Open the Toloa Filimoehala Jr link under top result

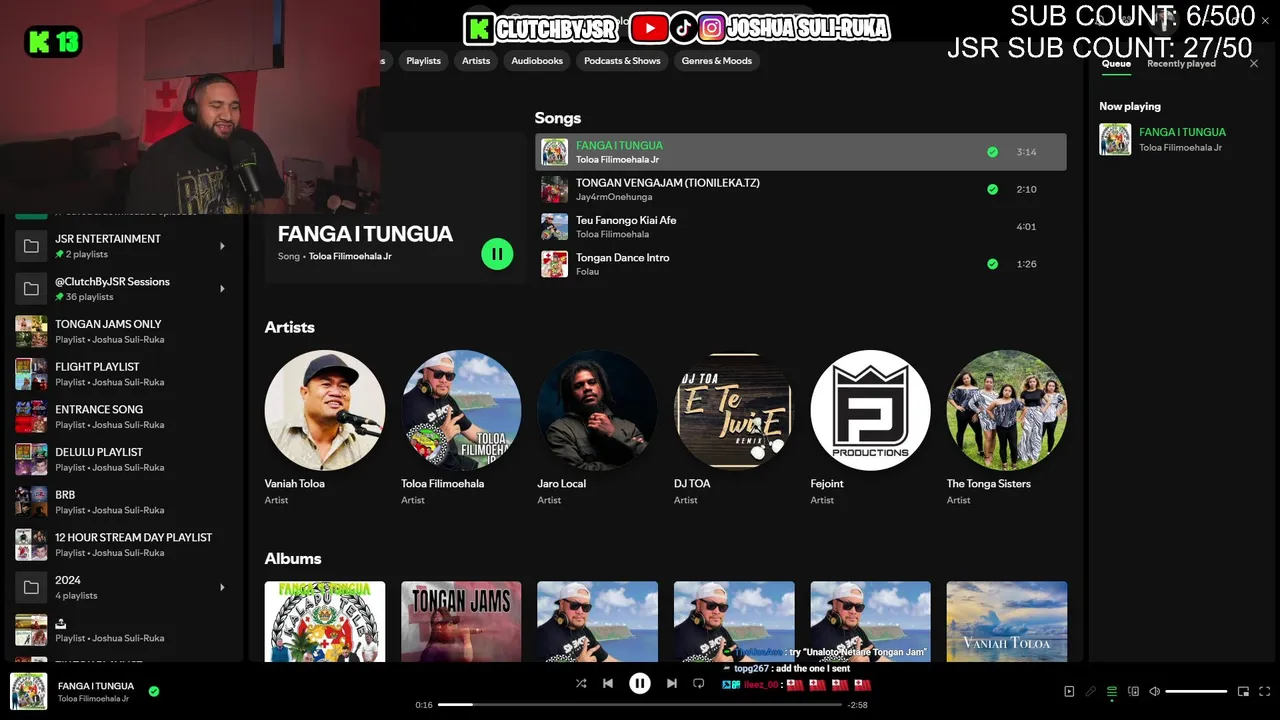click(x=350, y=257)
